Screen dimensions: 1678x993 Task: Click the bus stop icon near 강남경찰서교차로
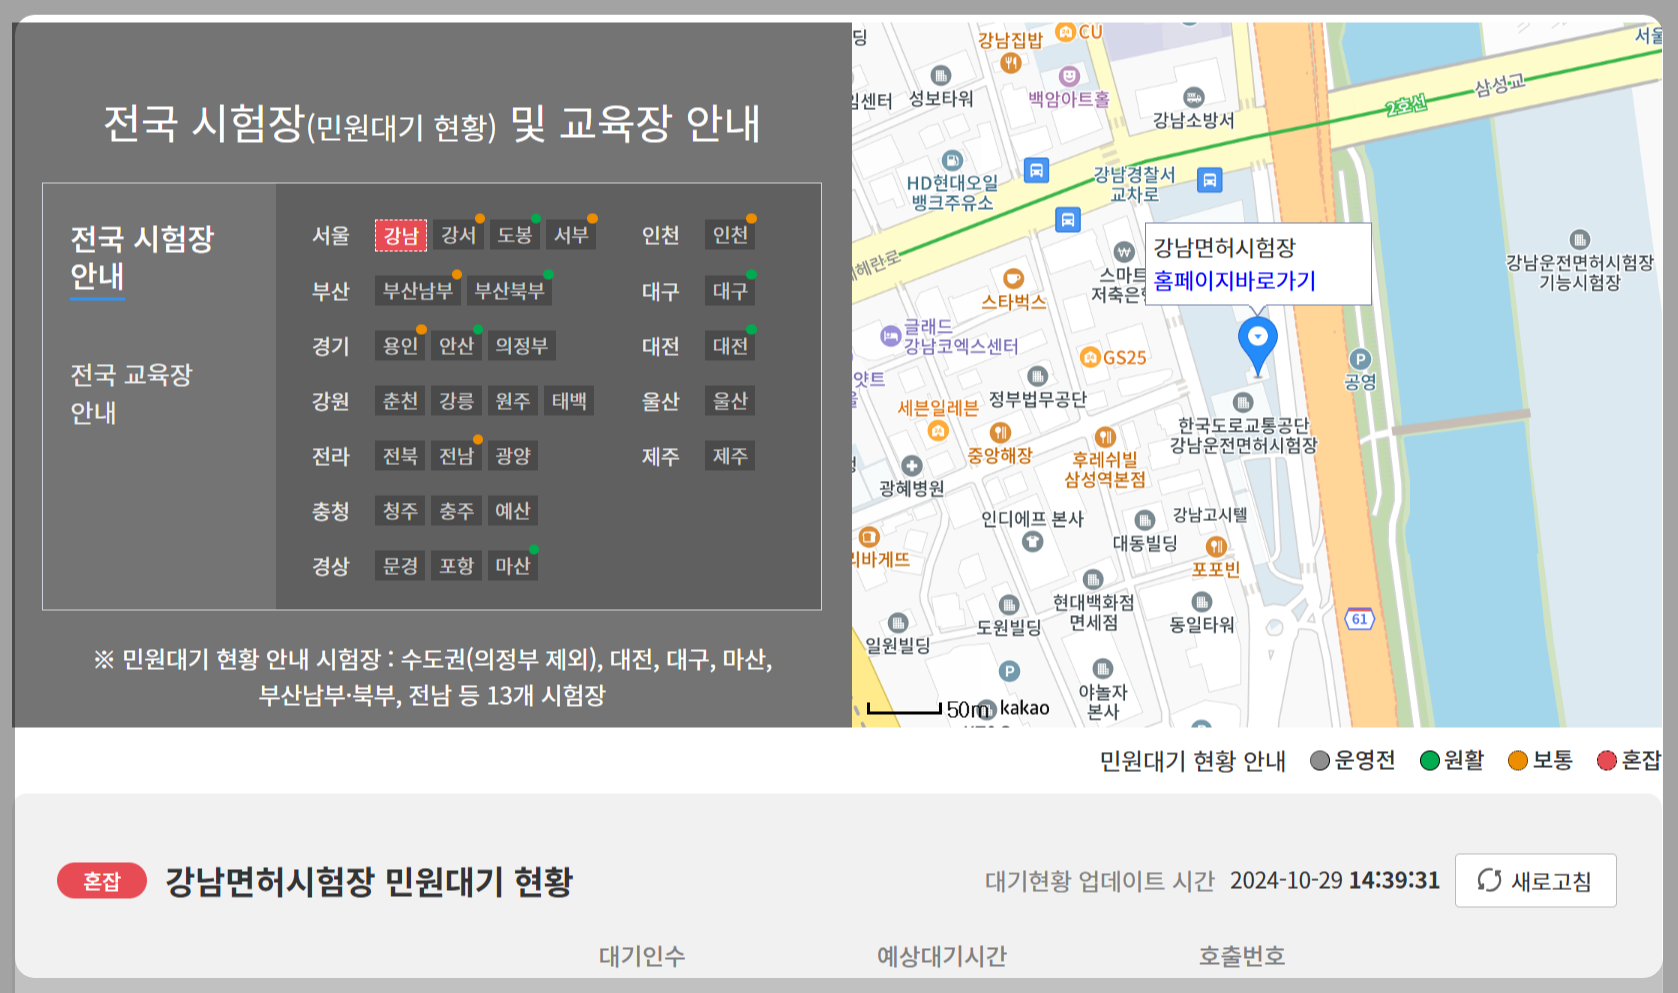tap(1210, 179)
